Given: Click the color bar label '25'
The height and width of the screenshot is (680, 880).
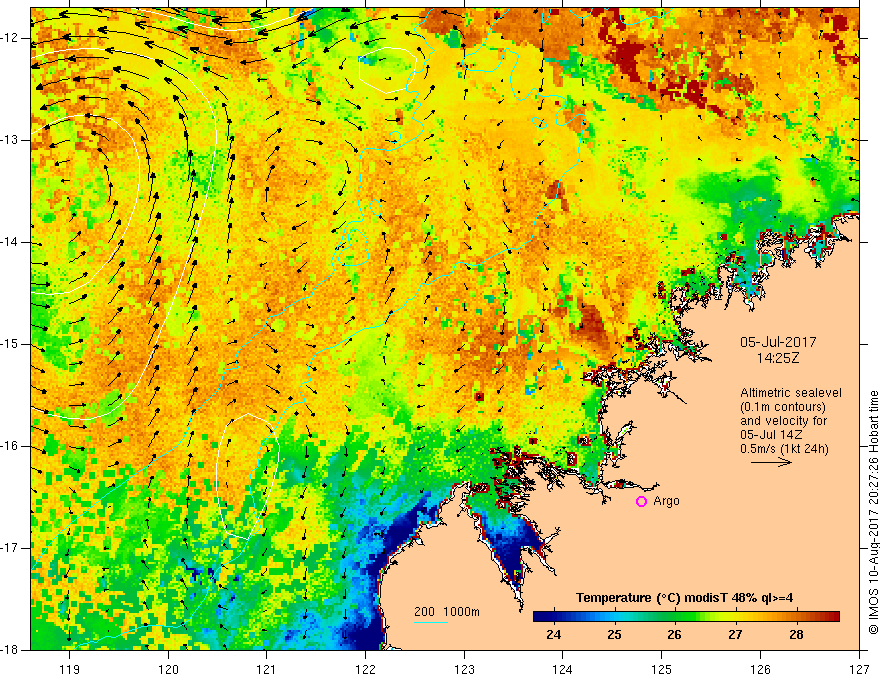Looking at the screenshot, I should (x=615, y=635).
